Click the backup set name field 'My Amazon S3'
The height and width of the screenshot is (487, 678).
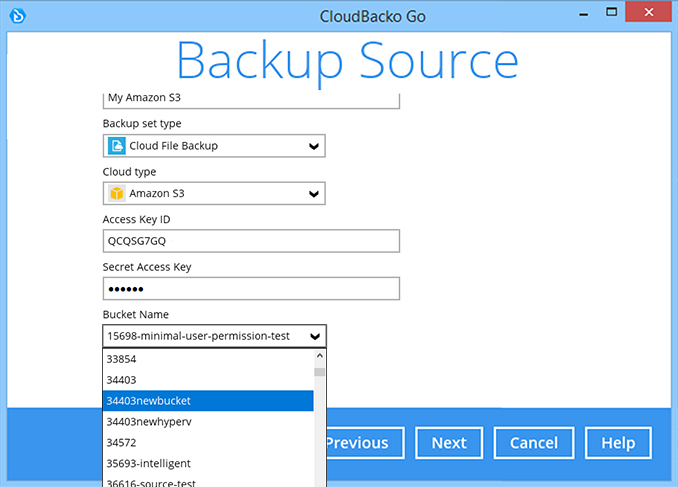pyautogui.click(x=251, y=99)
